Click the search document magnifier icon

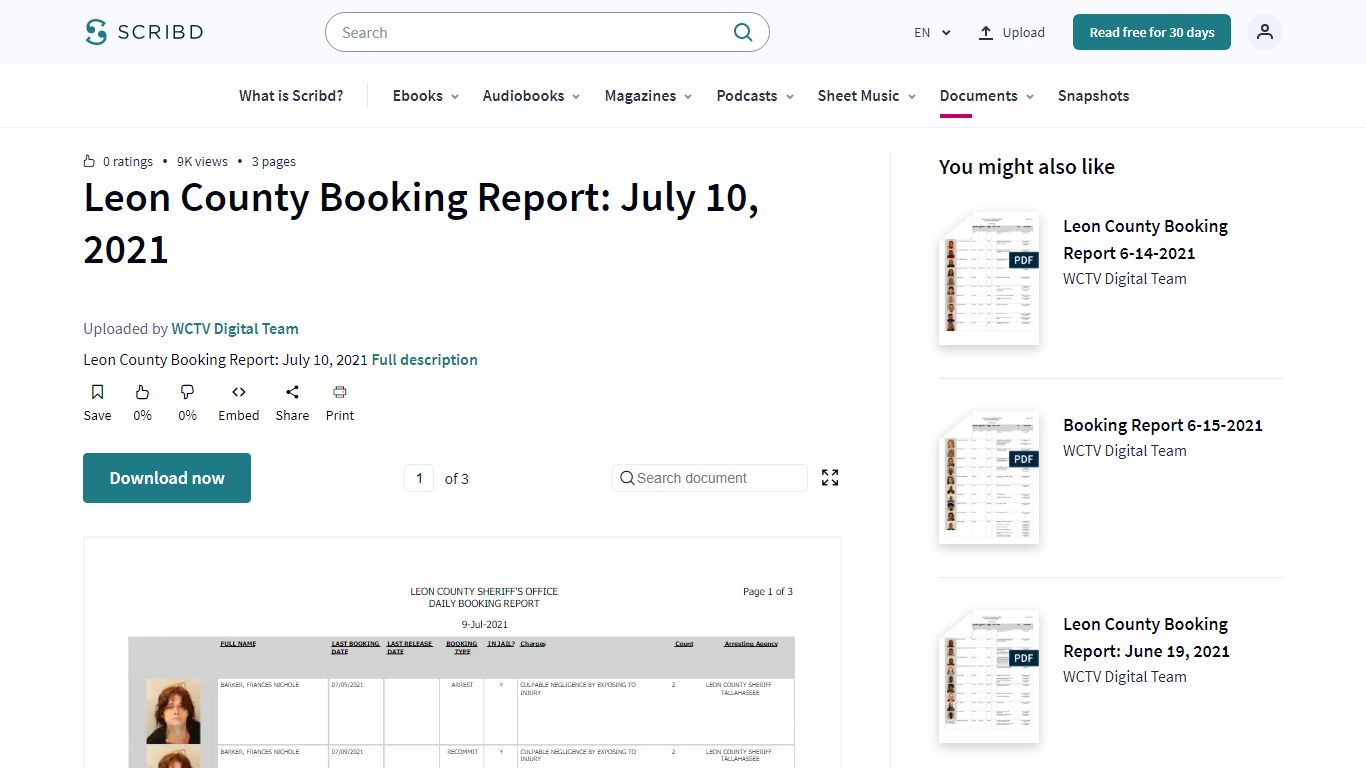627,478
